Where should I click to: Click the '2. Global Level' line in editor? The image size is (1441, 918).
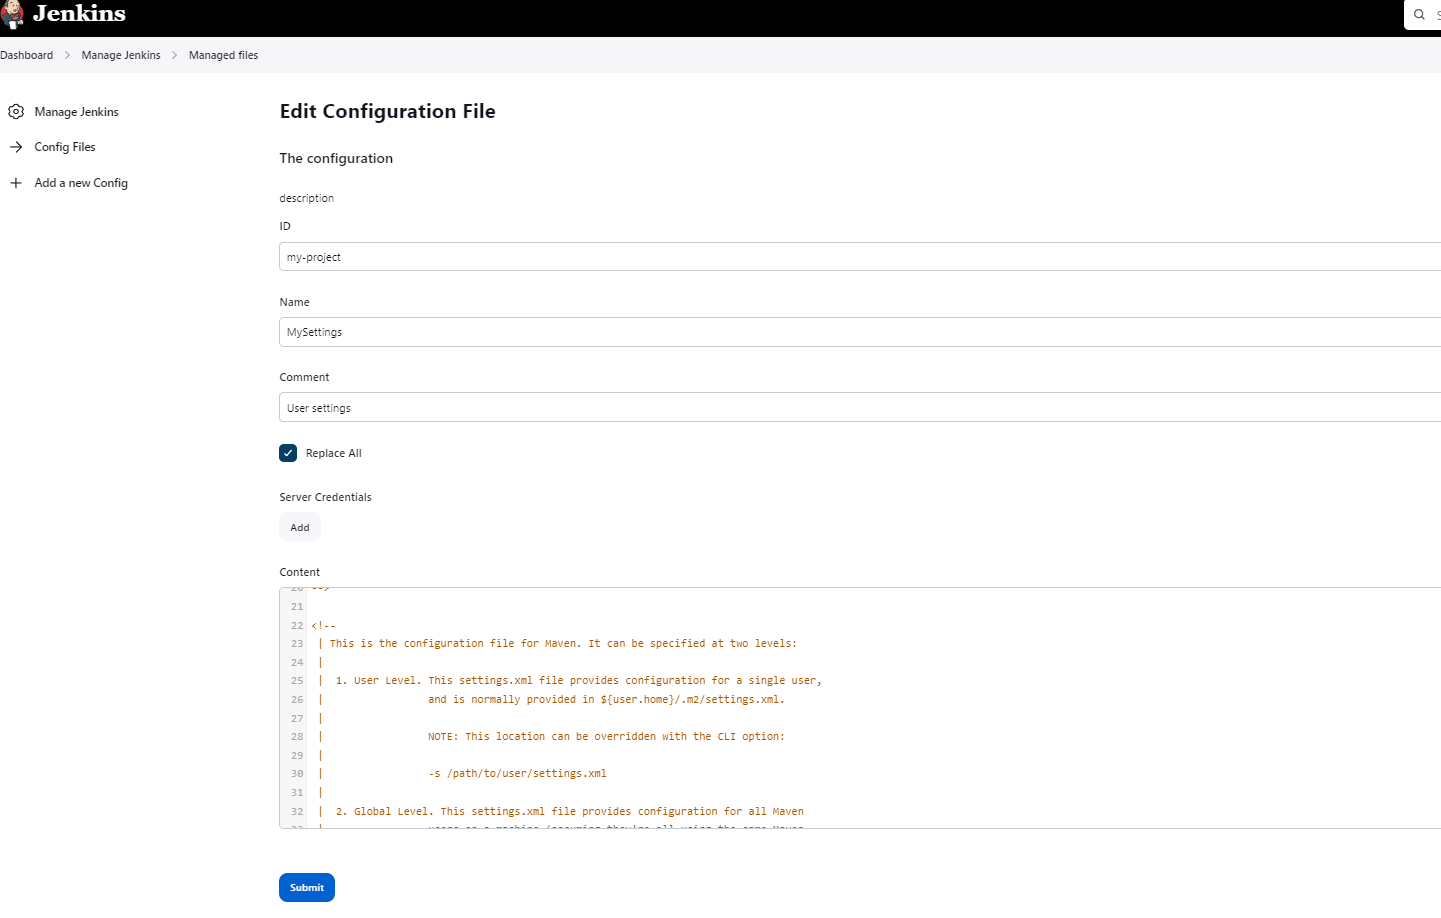[561, 812]
